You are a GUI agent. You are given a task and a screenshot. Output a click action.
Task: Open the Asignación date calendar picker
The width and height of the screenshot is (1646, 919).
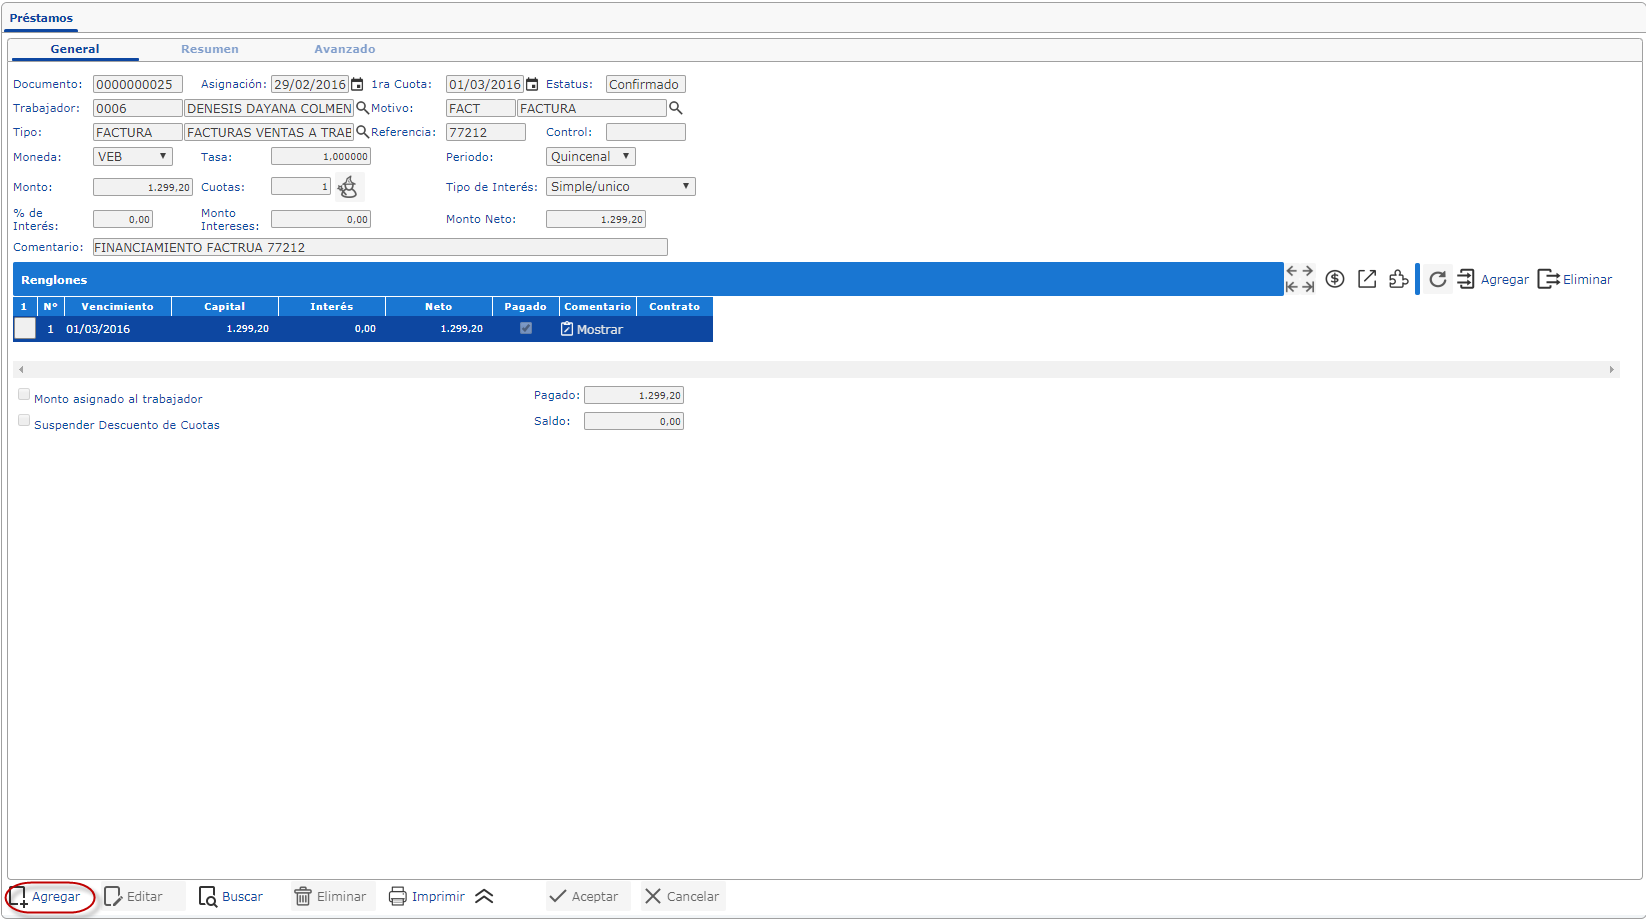[357, 85]
